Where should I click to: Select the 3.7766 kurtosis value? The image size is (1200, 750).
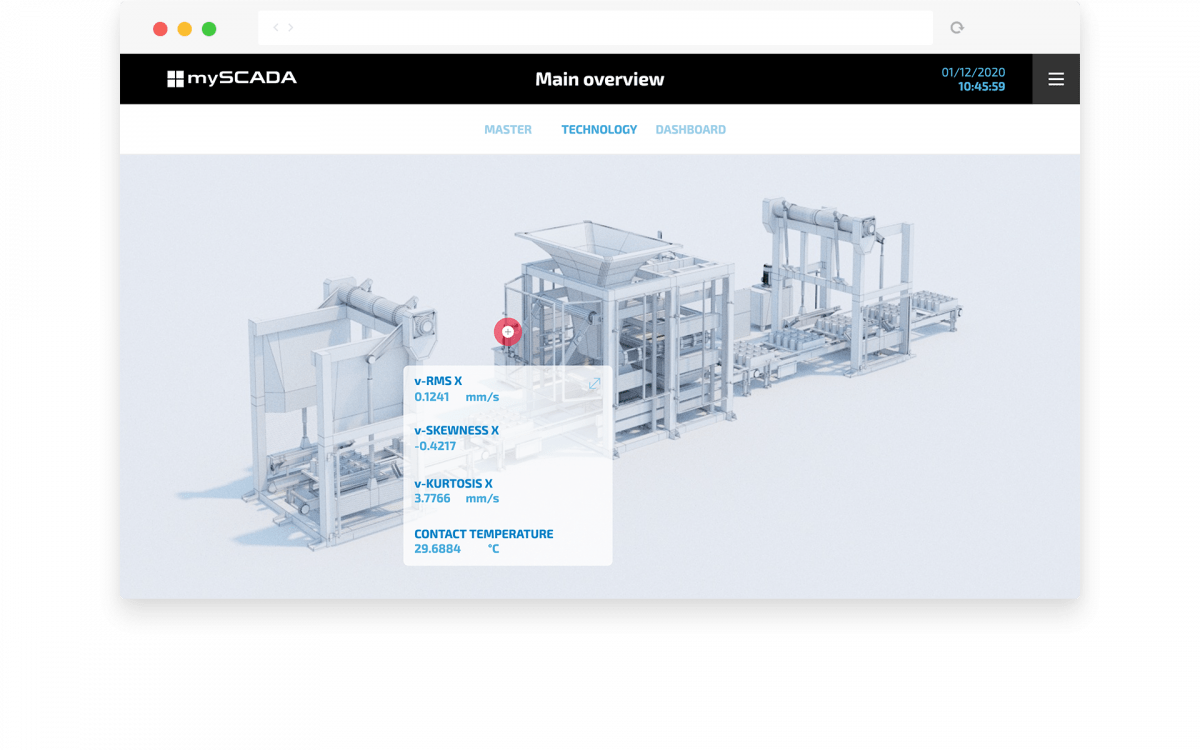(x=432, y=499)
